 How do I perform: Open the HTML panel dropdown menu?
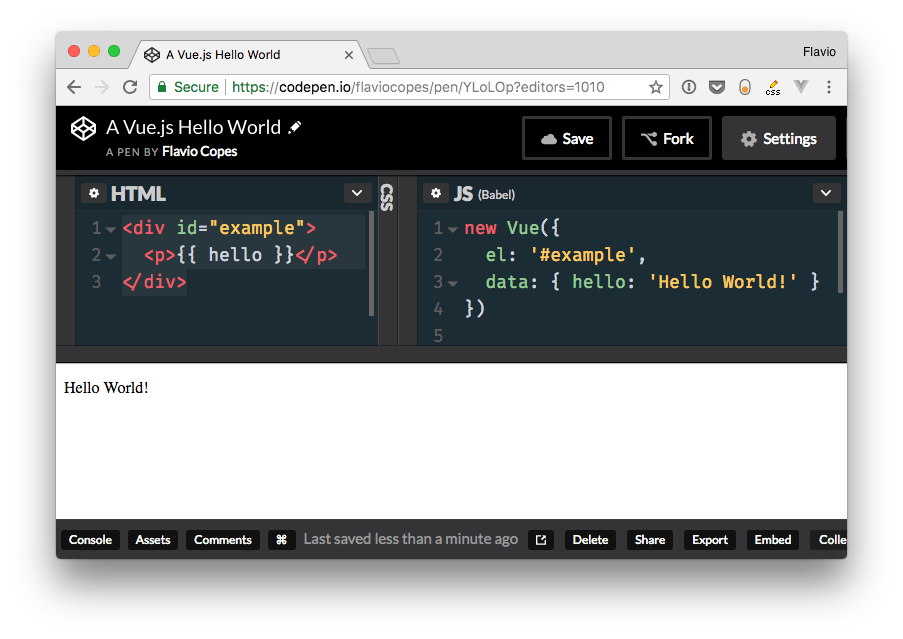point(355,192)
